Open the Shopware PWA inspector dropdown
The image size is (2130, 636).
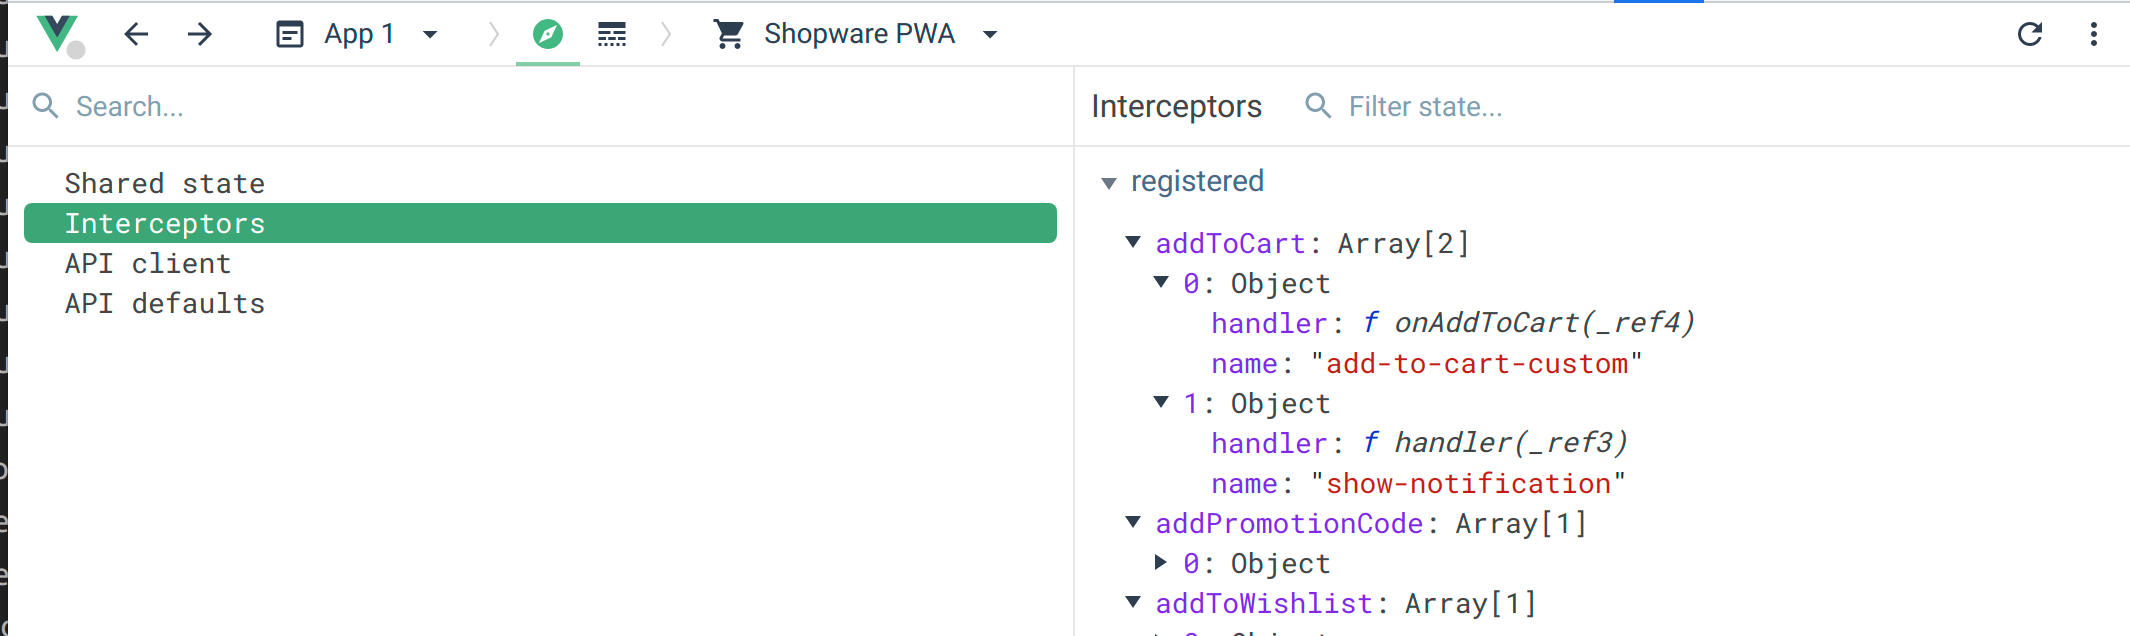[x=989, y=33]
